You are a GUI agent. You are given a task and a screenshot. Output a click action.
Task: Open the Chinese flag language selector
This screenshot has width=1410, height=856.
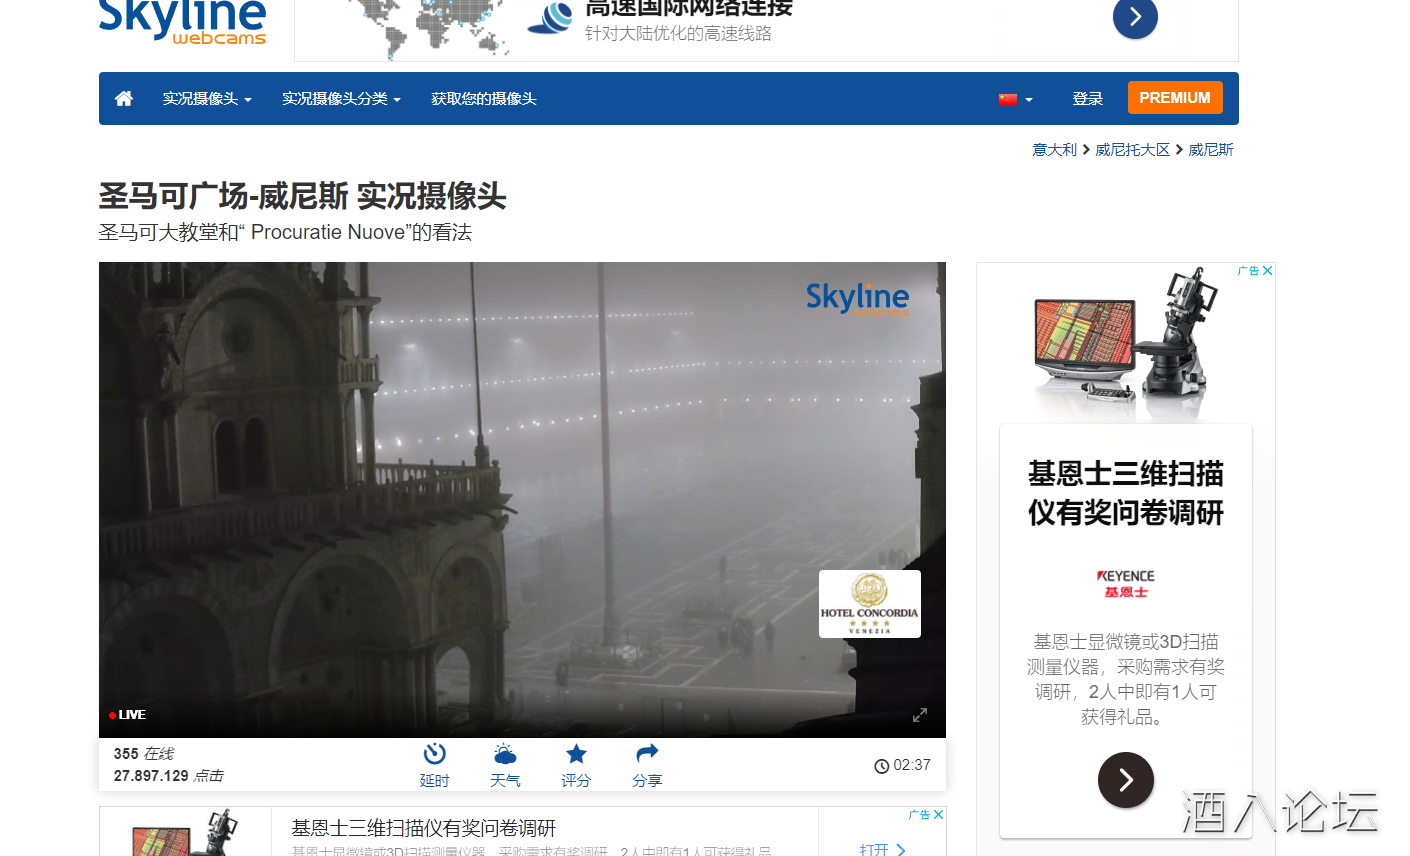1013,98
